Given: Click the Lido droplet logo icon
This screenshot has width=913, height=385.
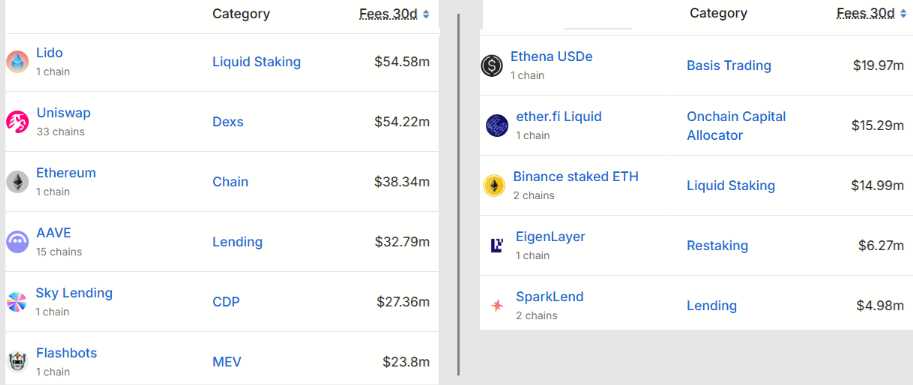Looking at the screenshot, I should [17, 62].
